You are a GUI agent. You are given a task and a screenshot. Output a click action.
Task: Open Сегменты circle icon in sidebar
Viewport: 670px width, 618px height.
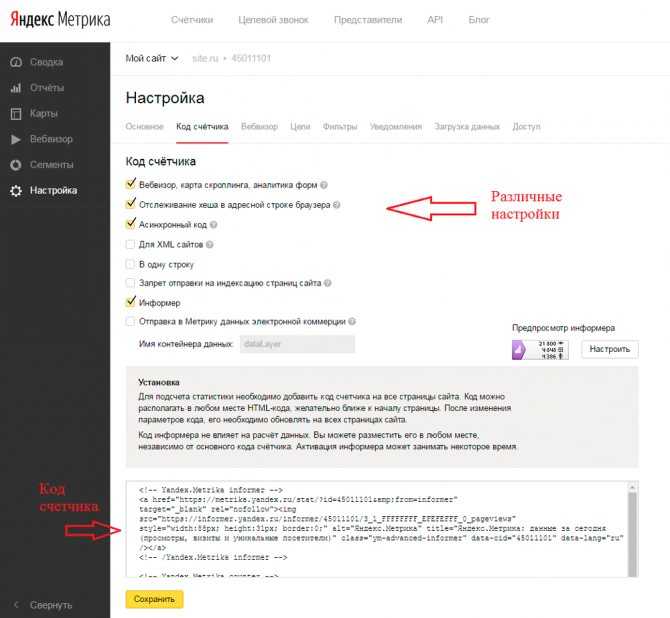pos(16,165)
